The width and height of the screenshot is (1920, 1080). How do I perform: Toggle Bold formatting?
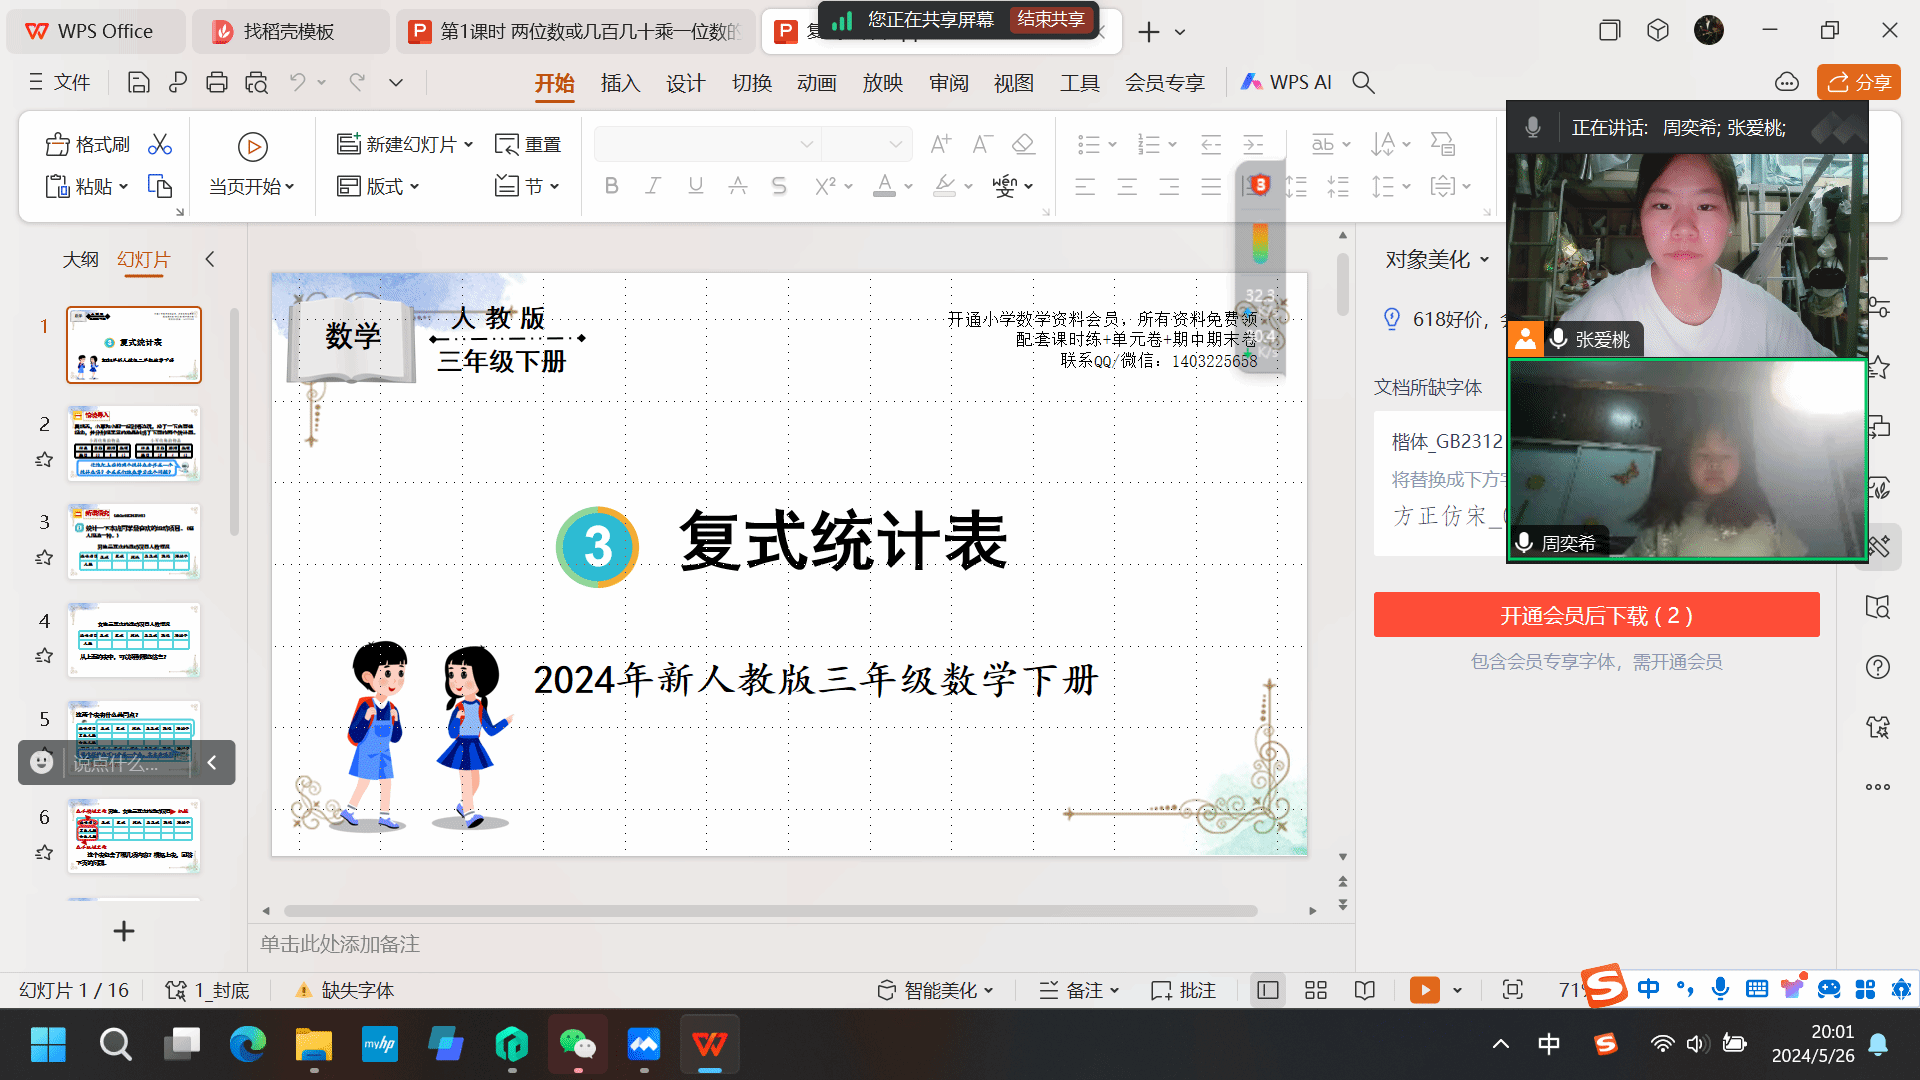click(612, 186)
